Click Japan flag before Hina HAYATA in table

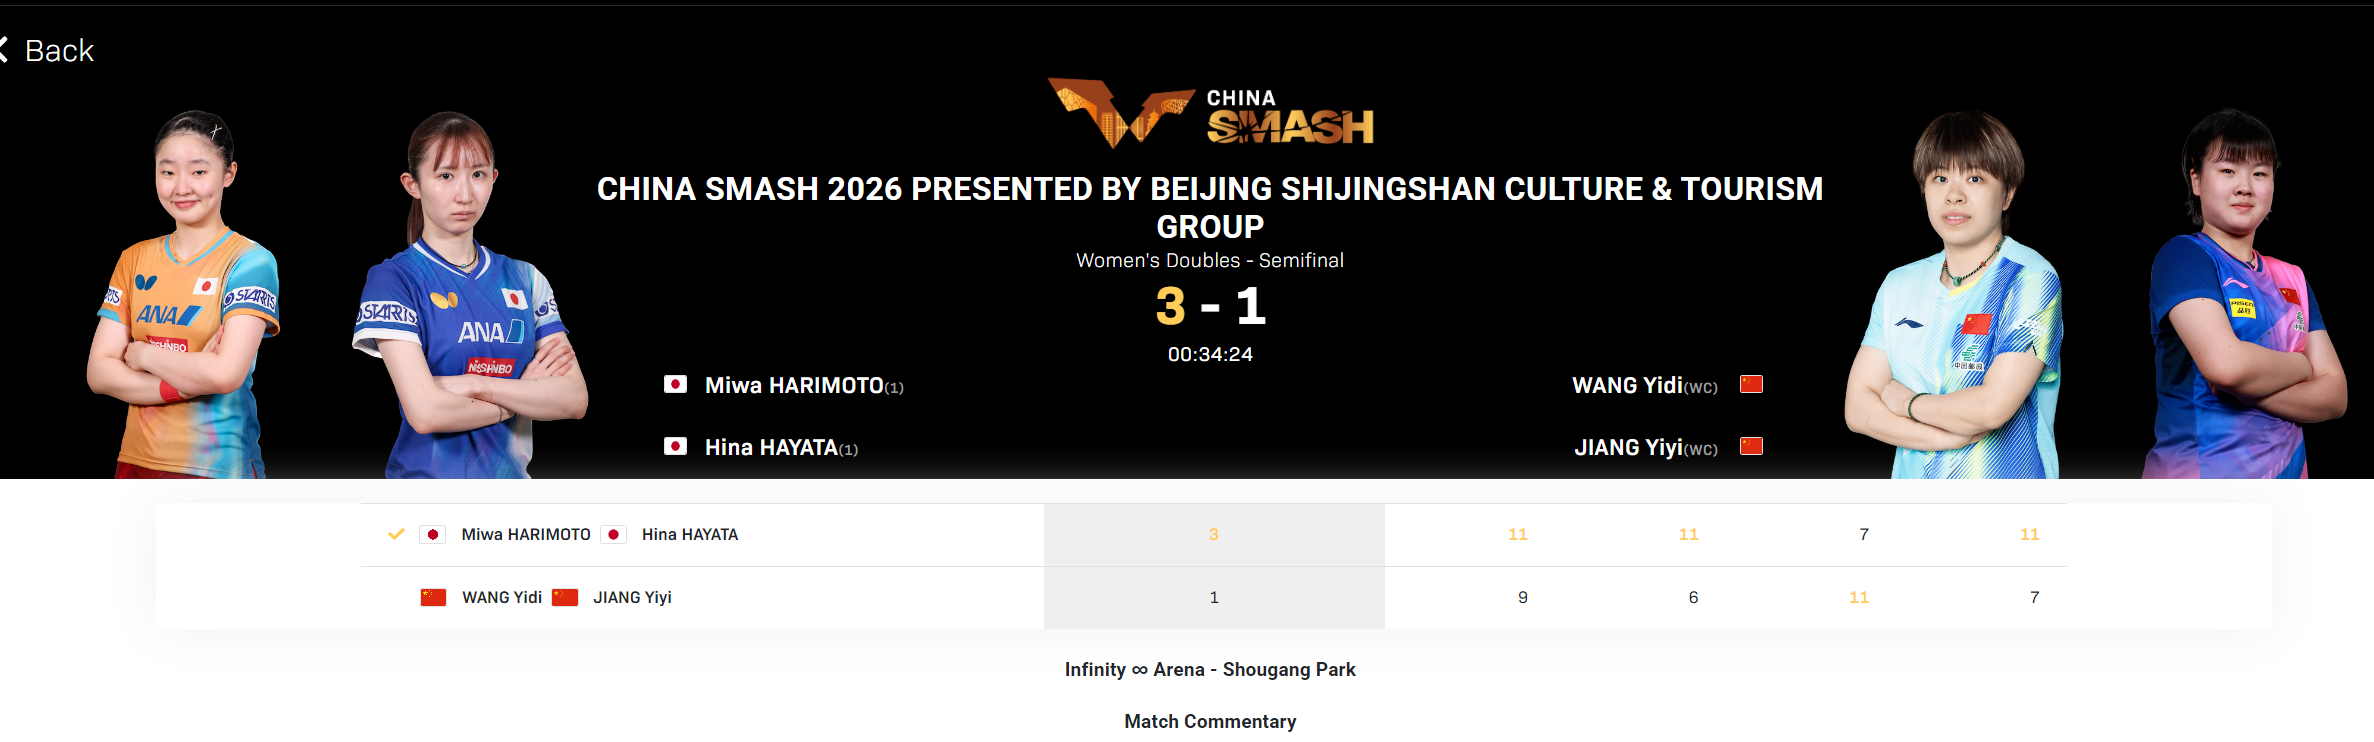pos(614,534)
